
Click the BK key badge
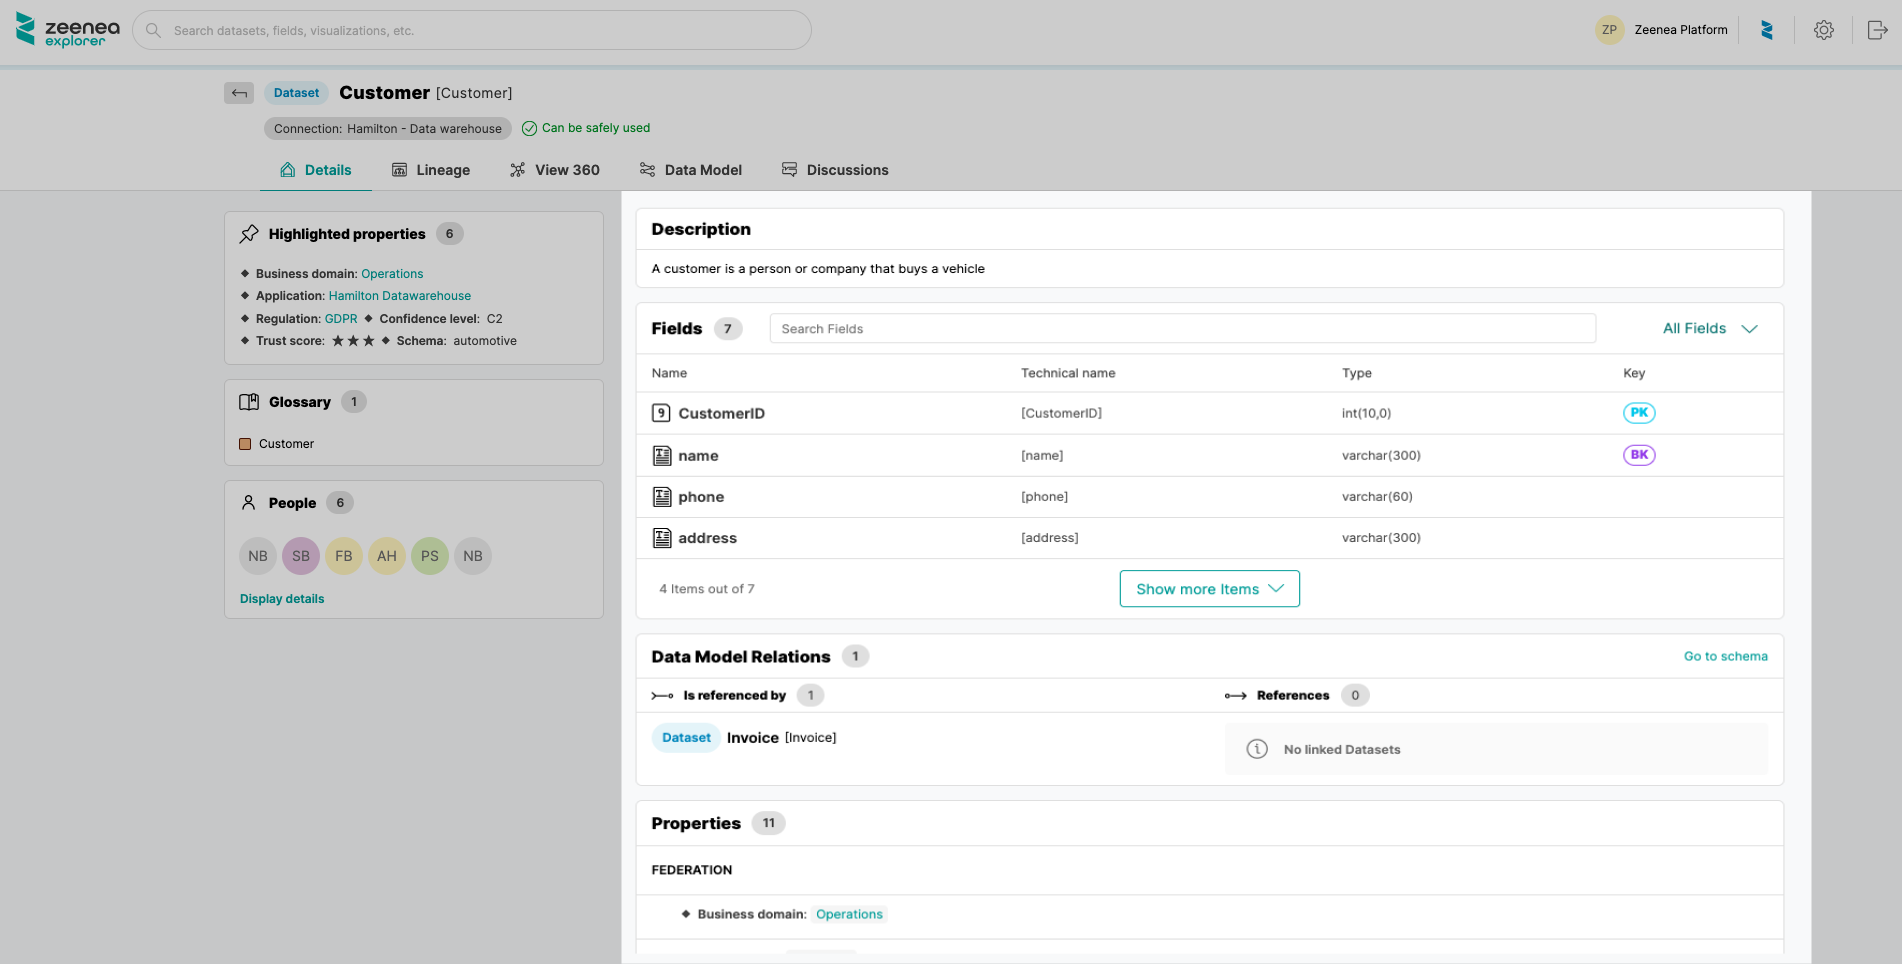click(1639, 455)
